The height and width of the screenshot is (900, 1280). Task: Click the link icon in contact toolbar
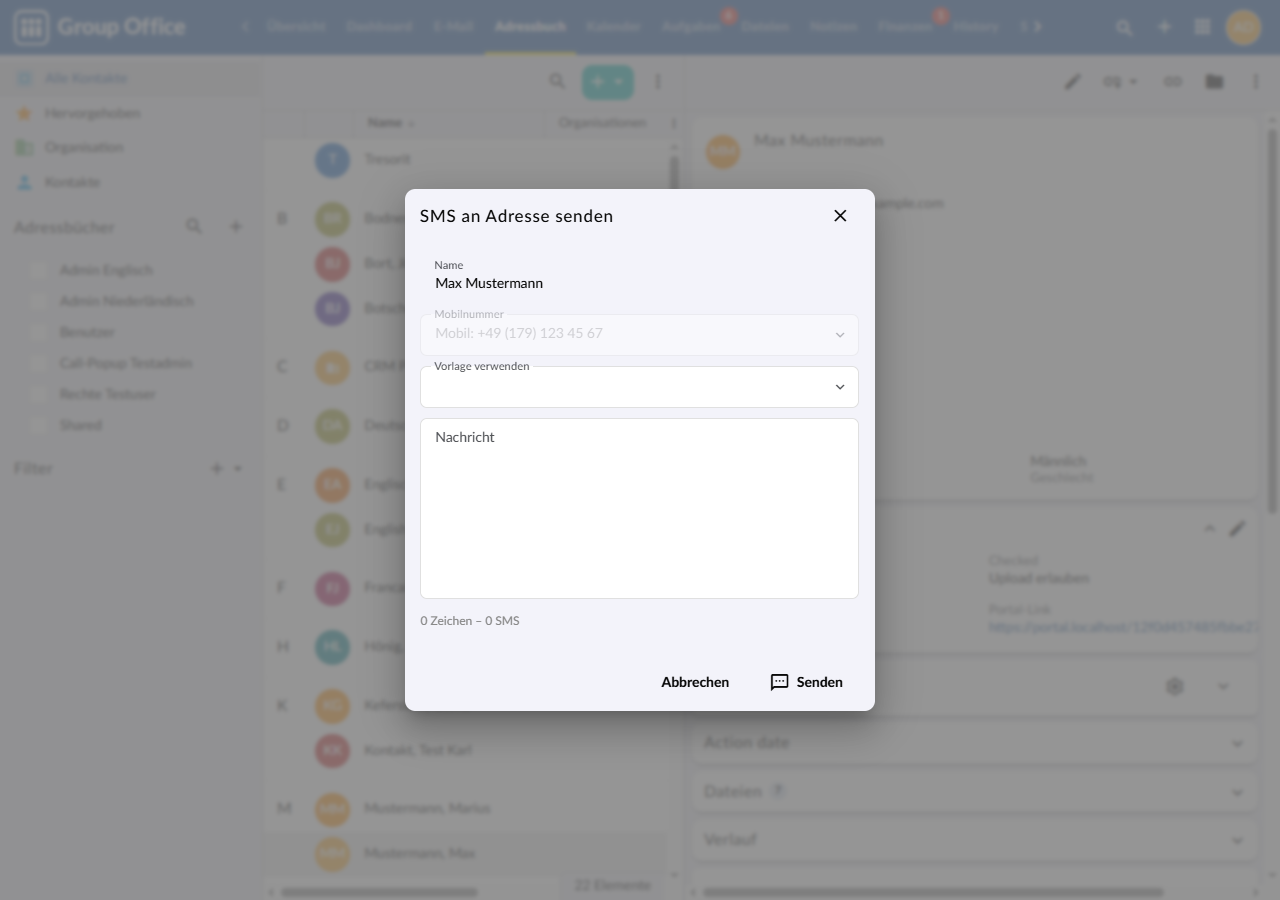click(1172, 81)
